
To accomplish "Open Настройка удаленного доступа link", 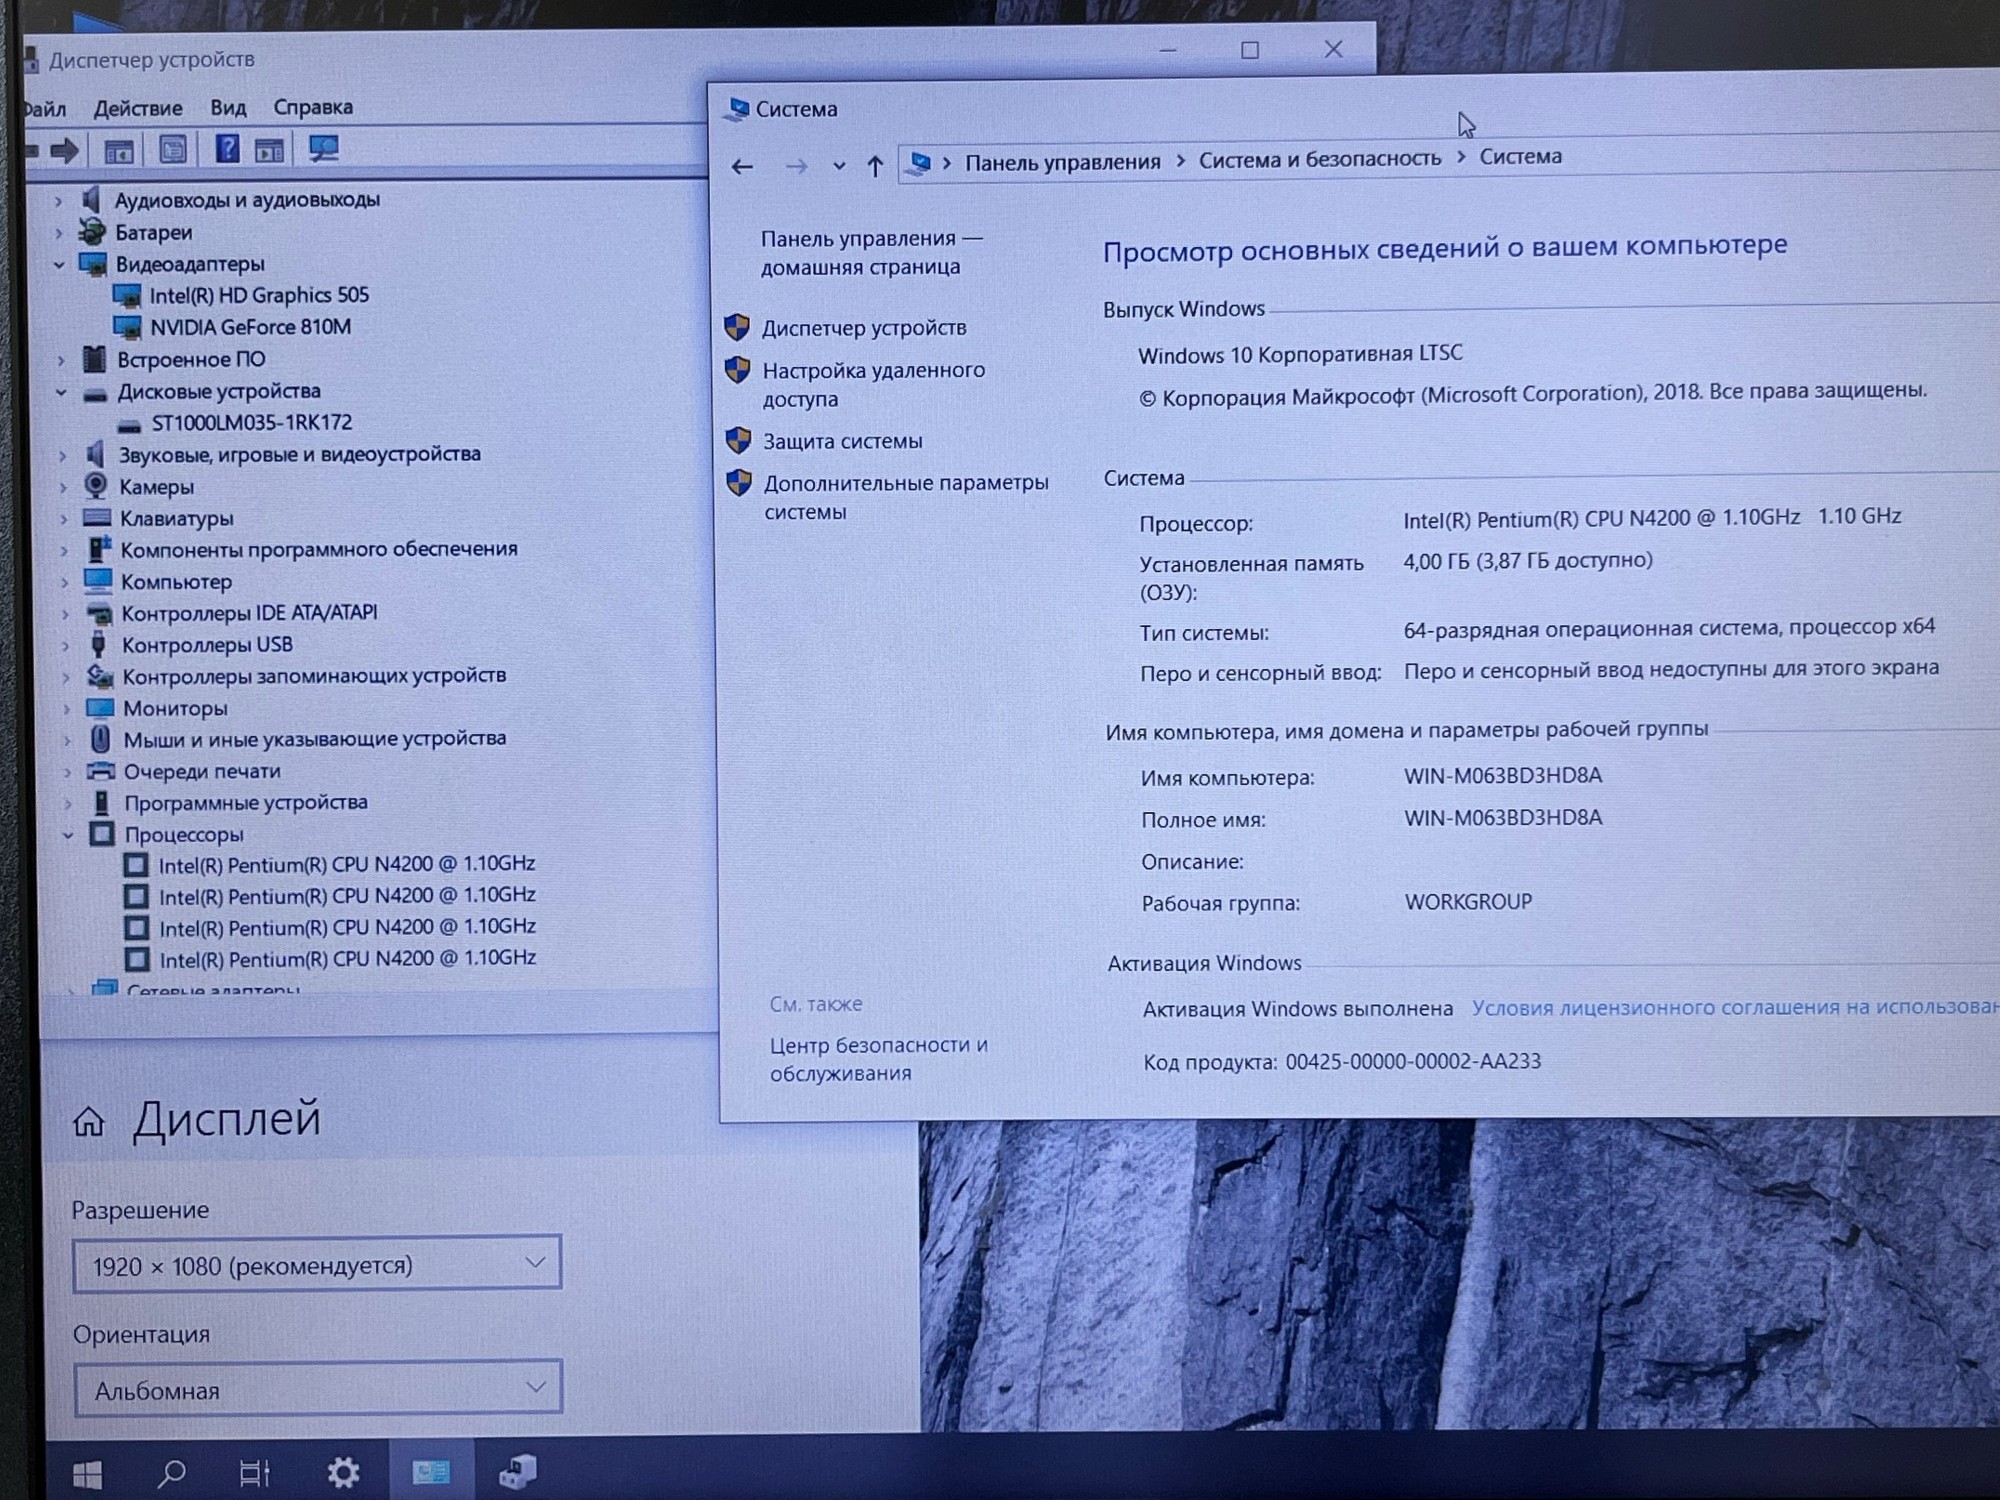I will 873,385.
